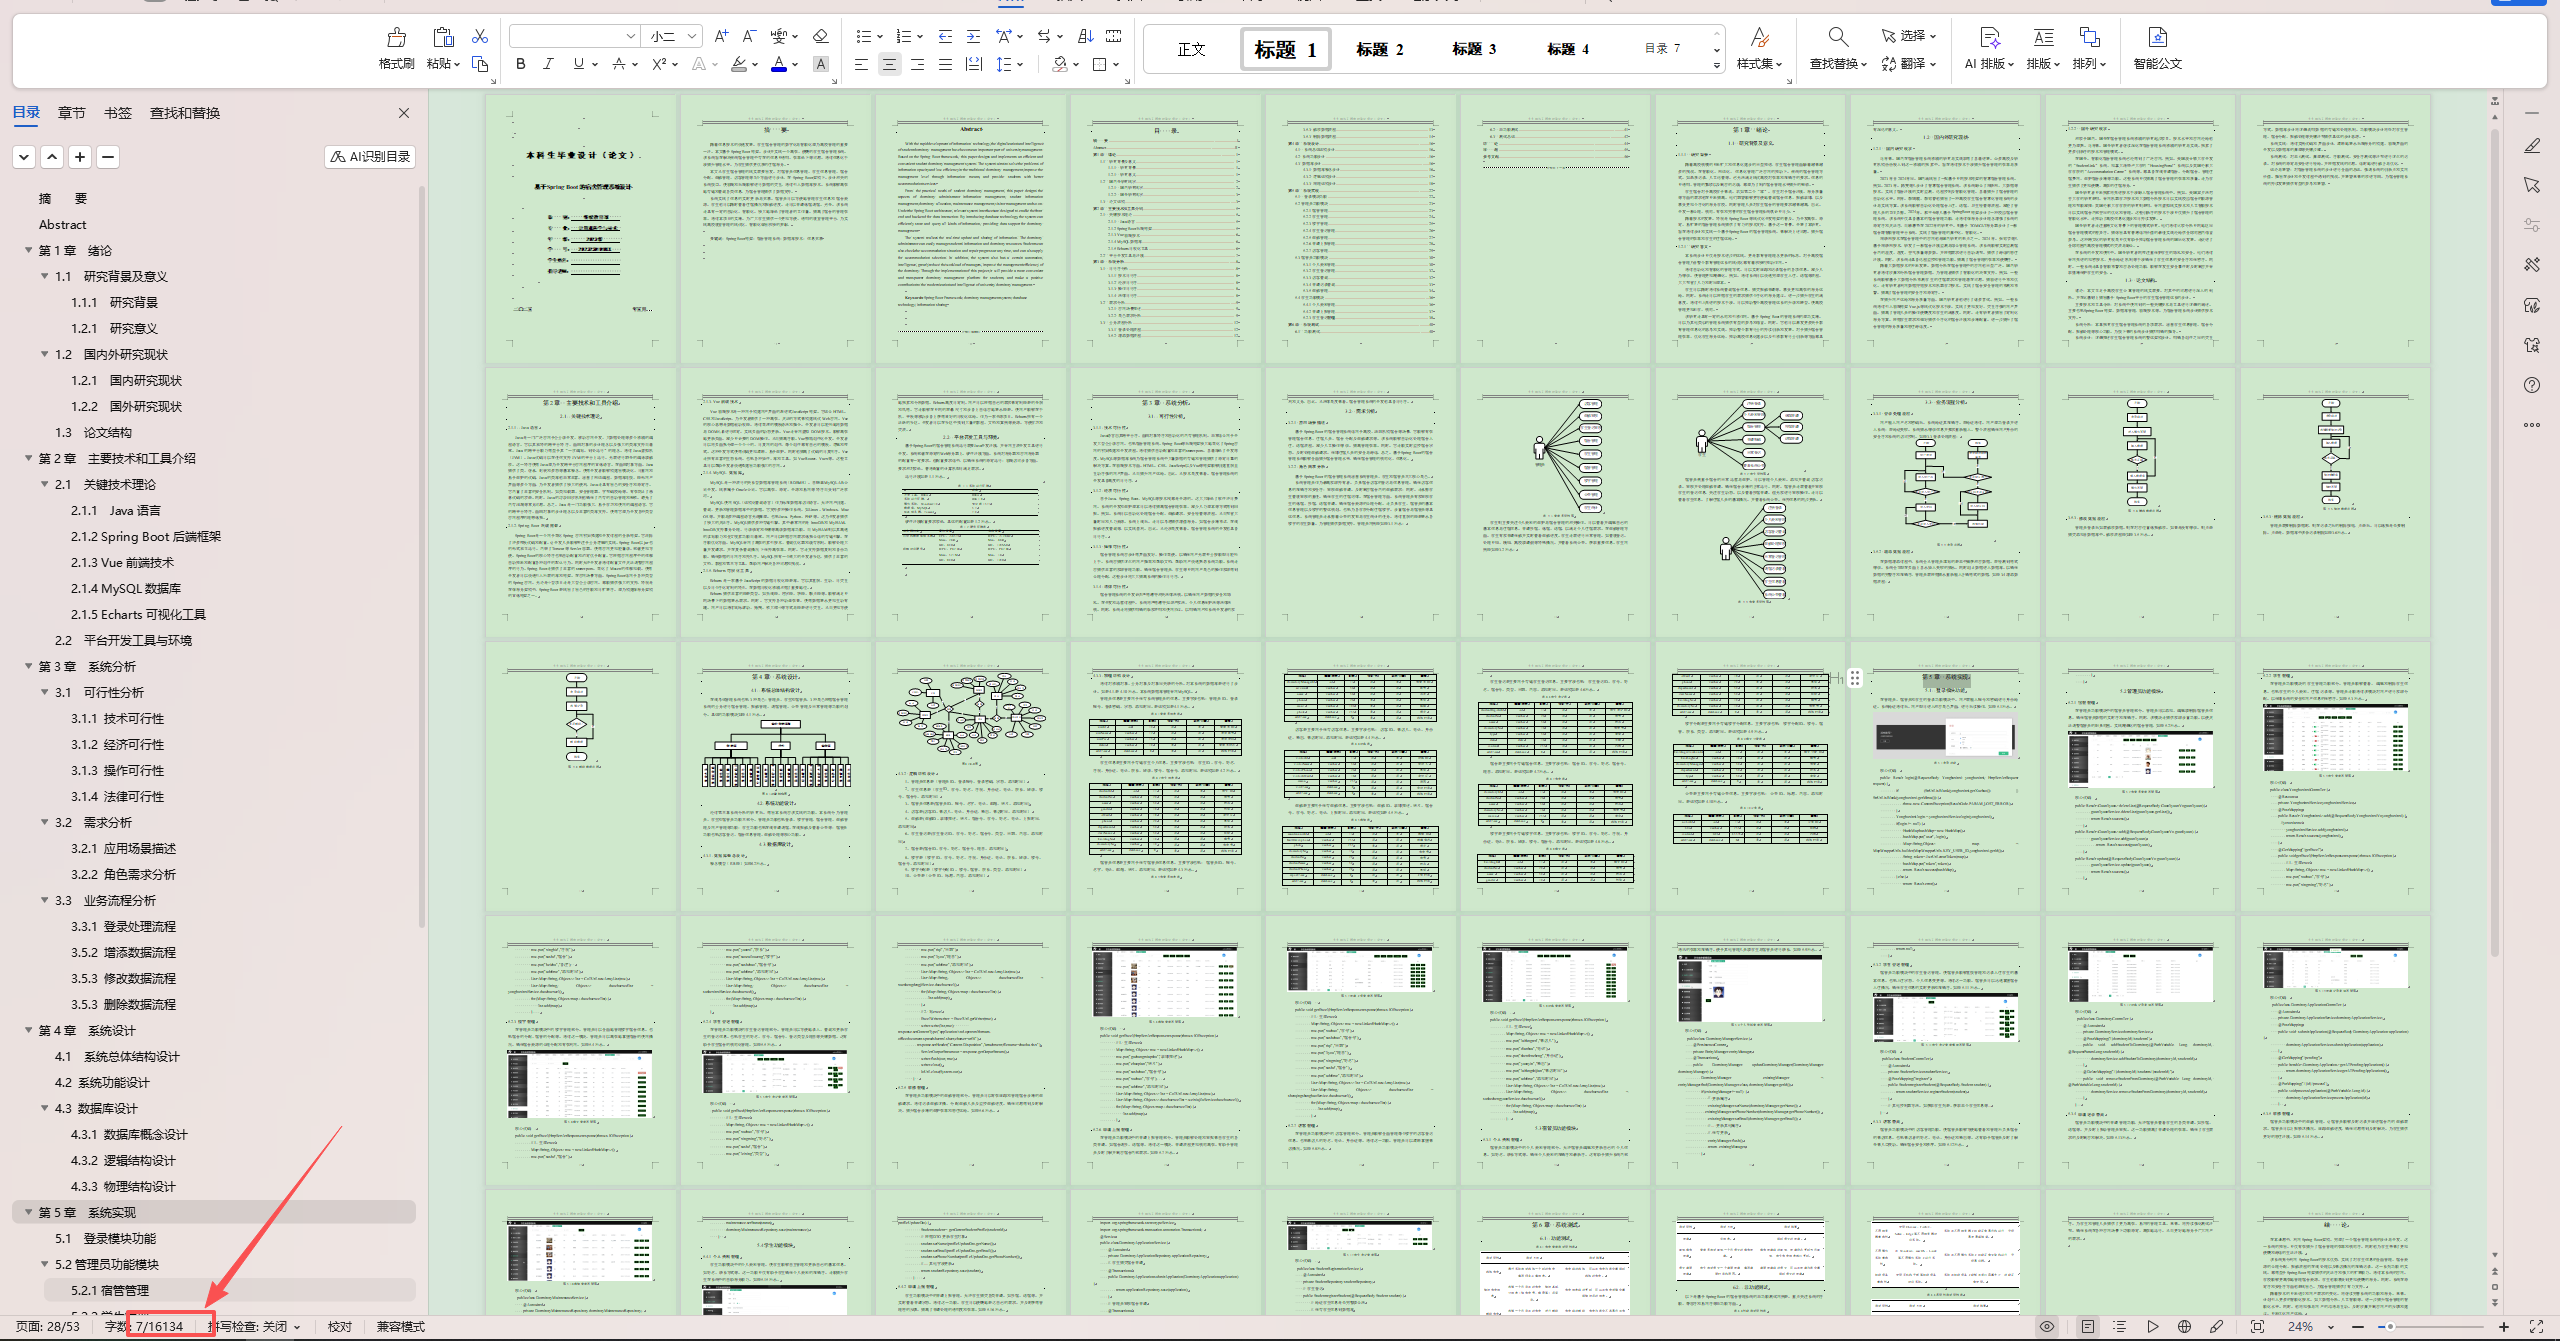The height and width of the screenshot is (1341, 2560).
Task: Collapse 第 1 章 绪论 tree node
Action: pyautogui.click(x=28, y=250)
